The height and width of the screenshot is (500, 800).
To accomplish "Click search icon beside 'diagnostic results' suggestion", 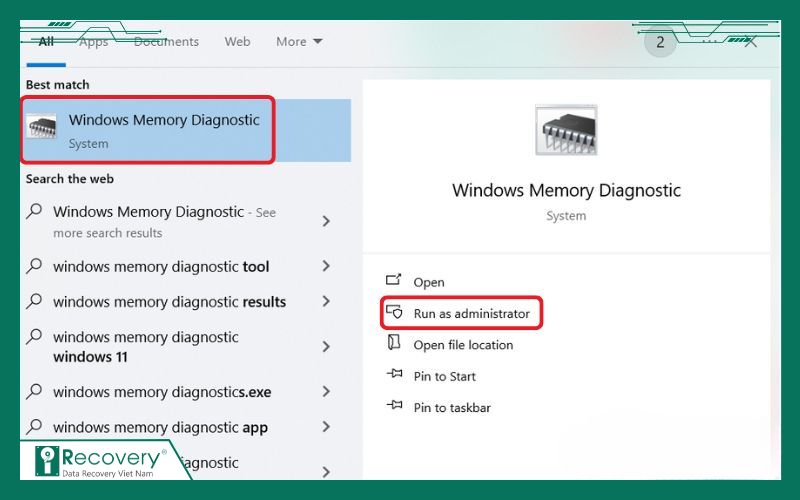I will click(34, 301).
